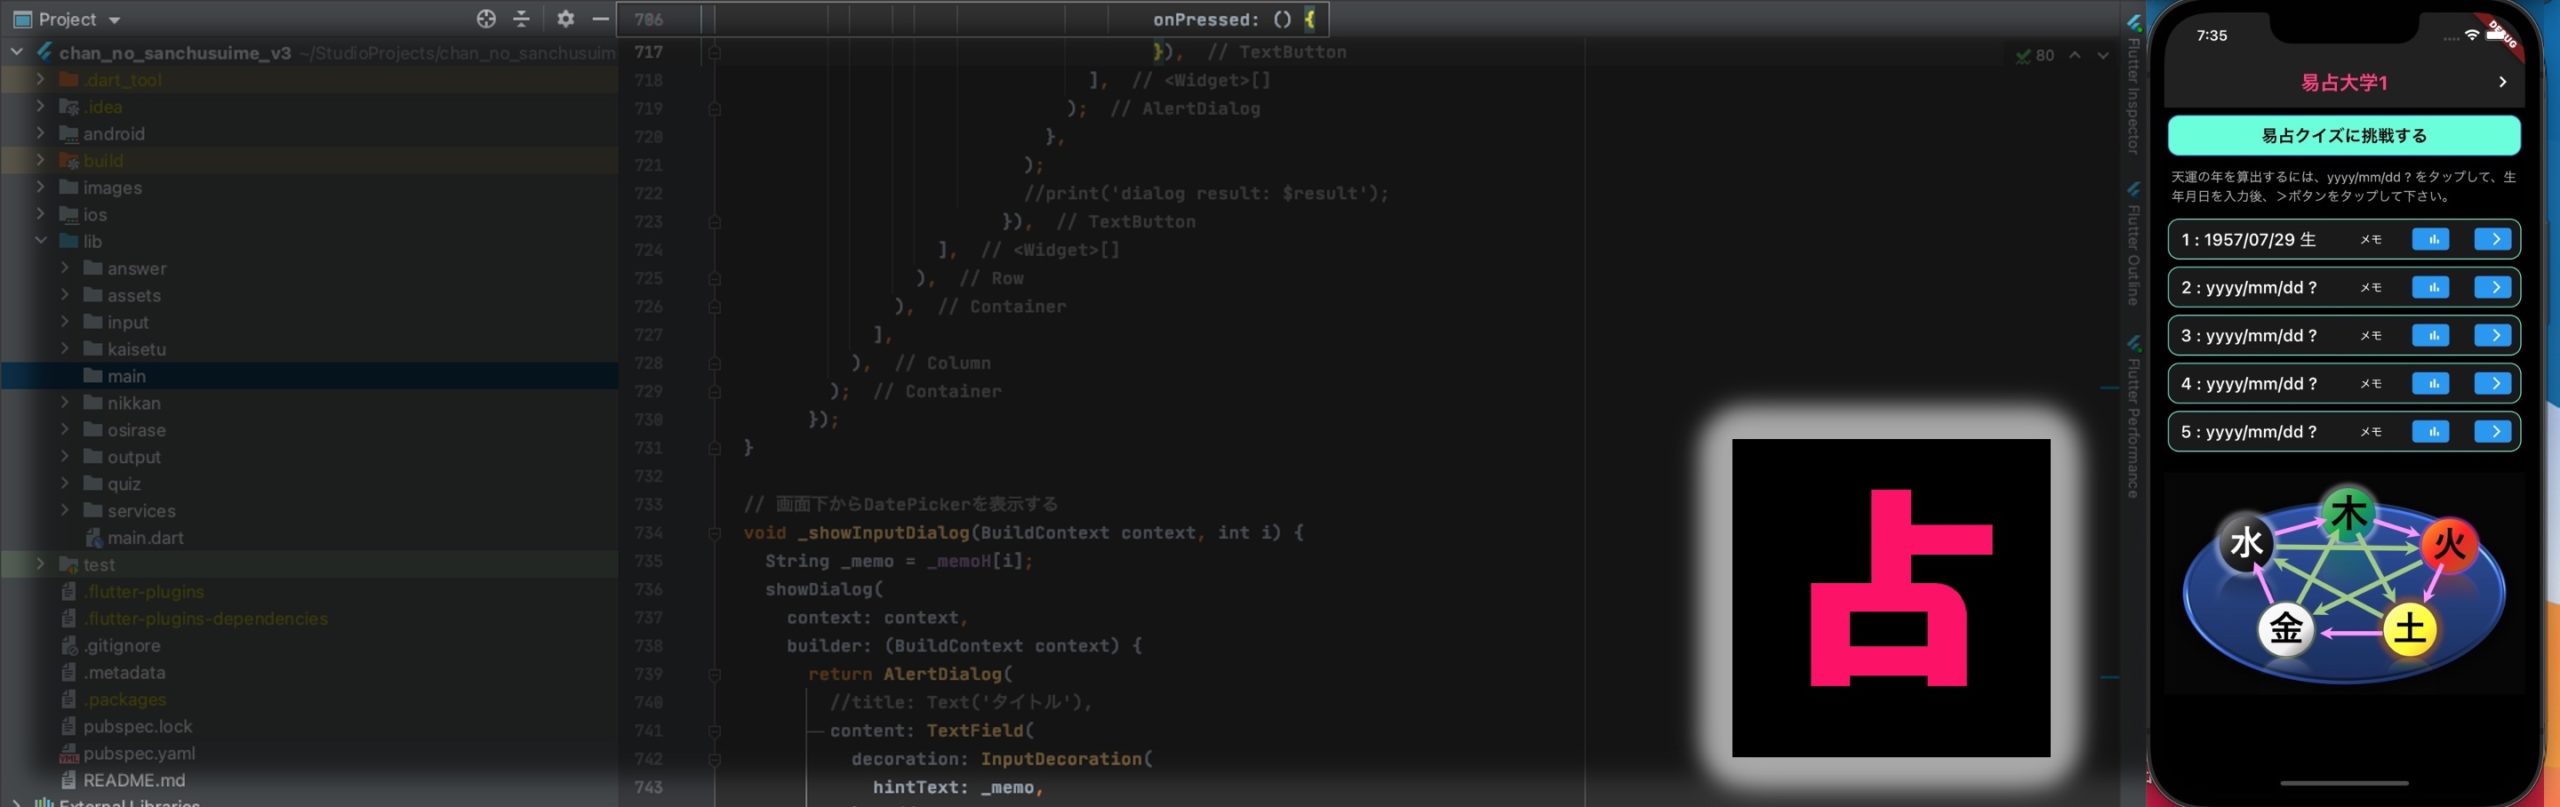Click the chart button on row 1
The height and width of the screenshot is (807, 2560).
pos(2430,239)
